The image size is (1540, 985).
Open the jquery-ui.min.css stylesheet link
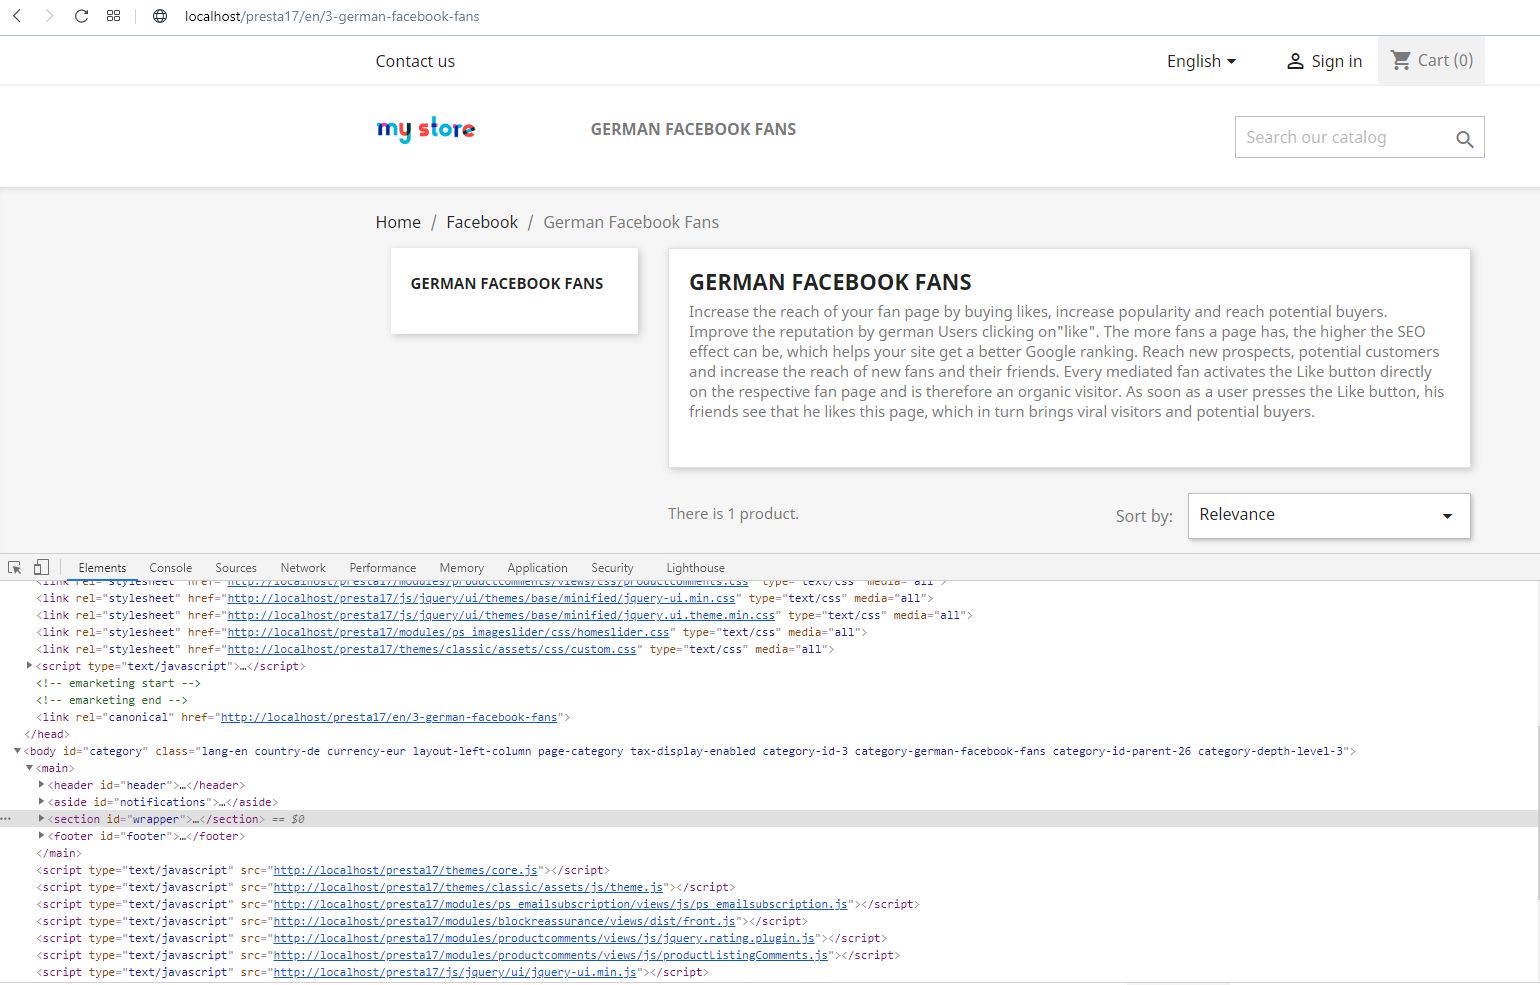481,598
